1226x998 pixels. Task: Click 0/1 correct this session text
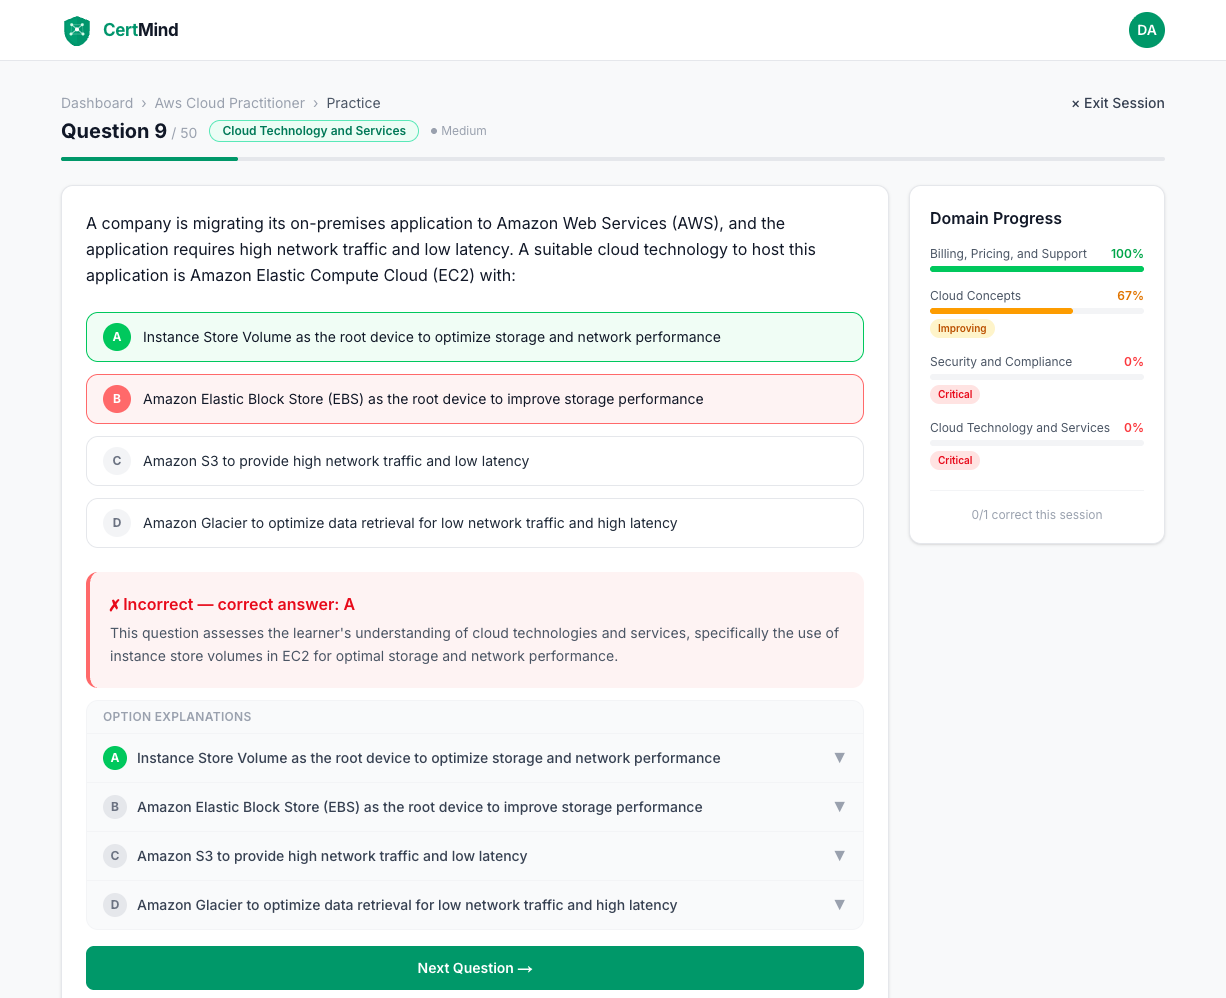click(1037, 515)
